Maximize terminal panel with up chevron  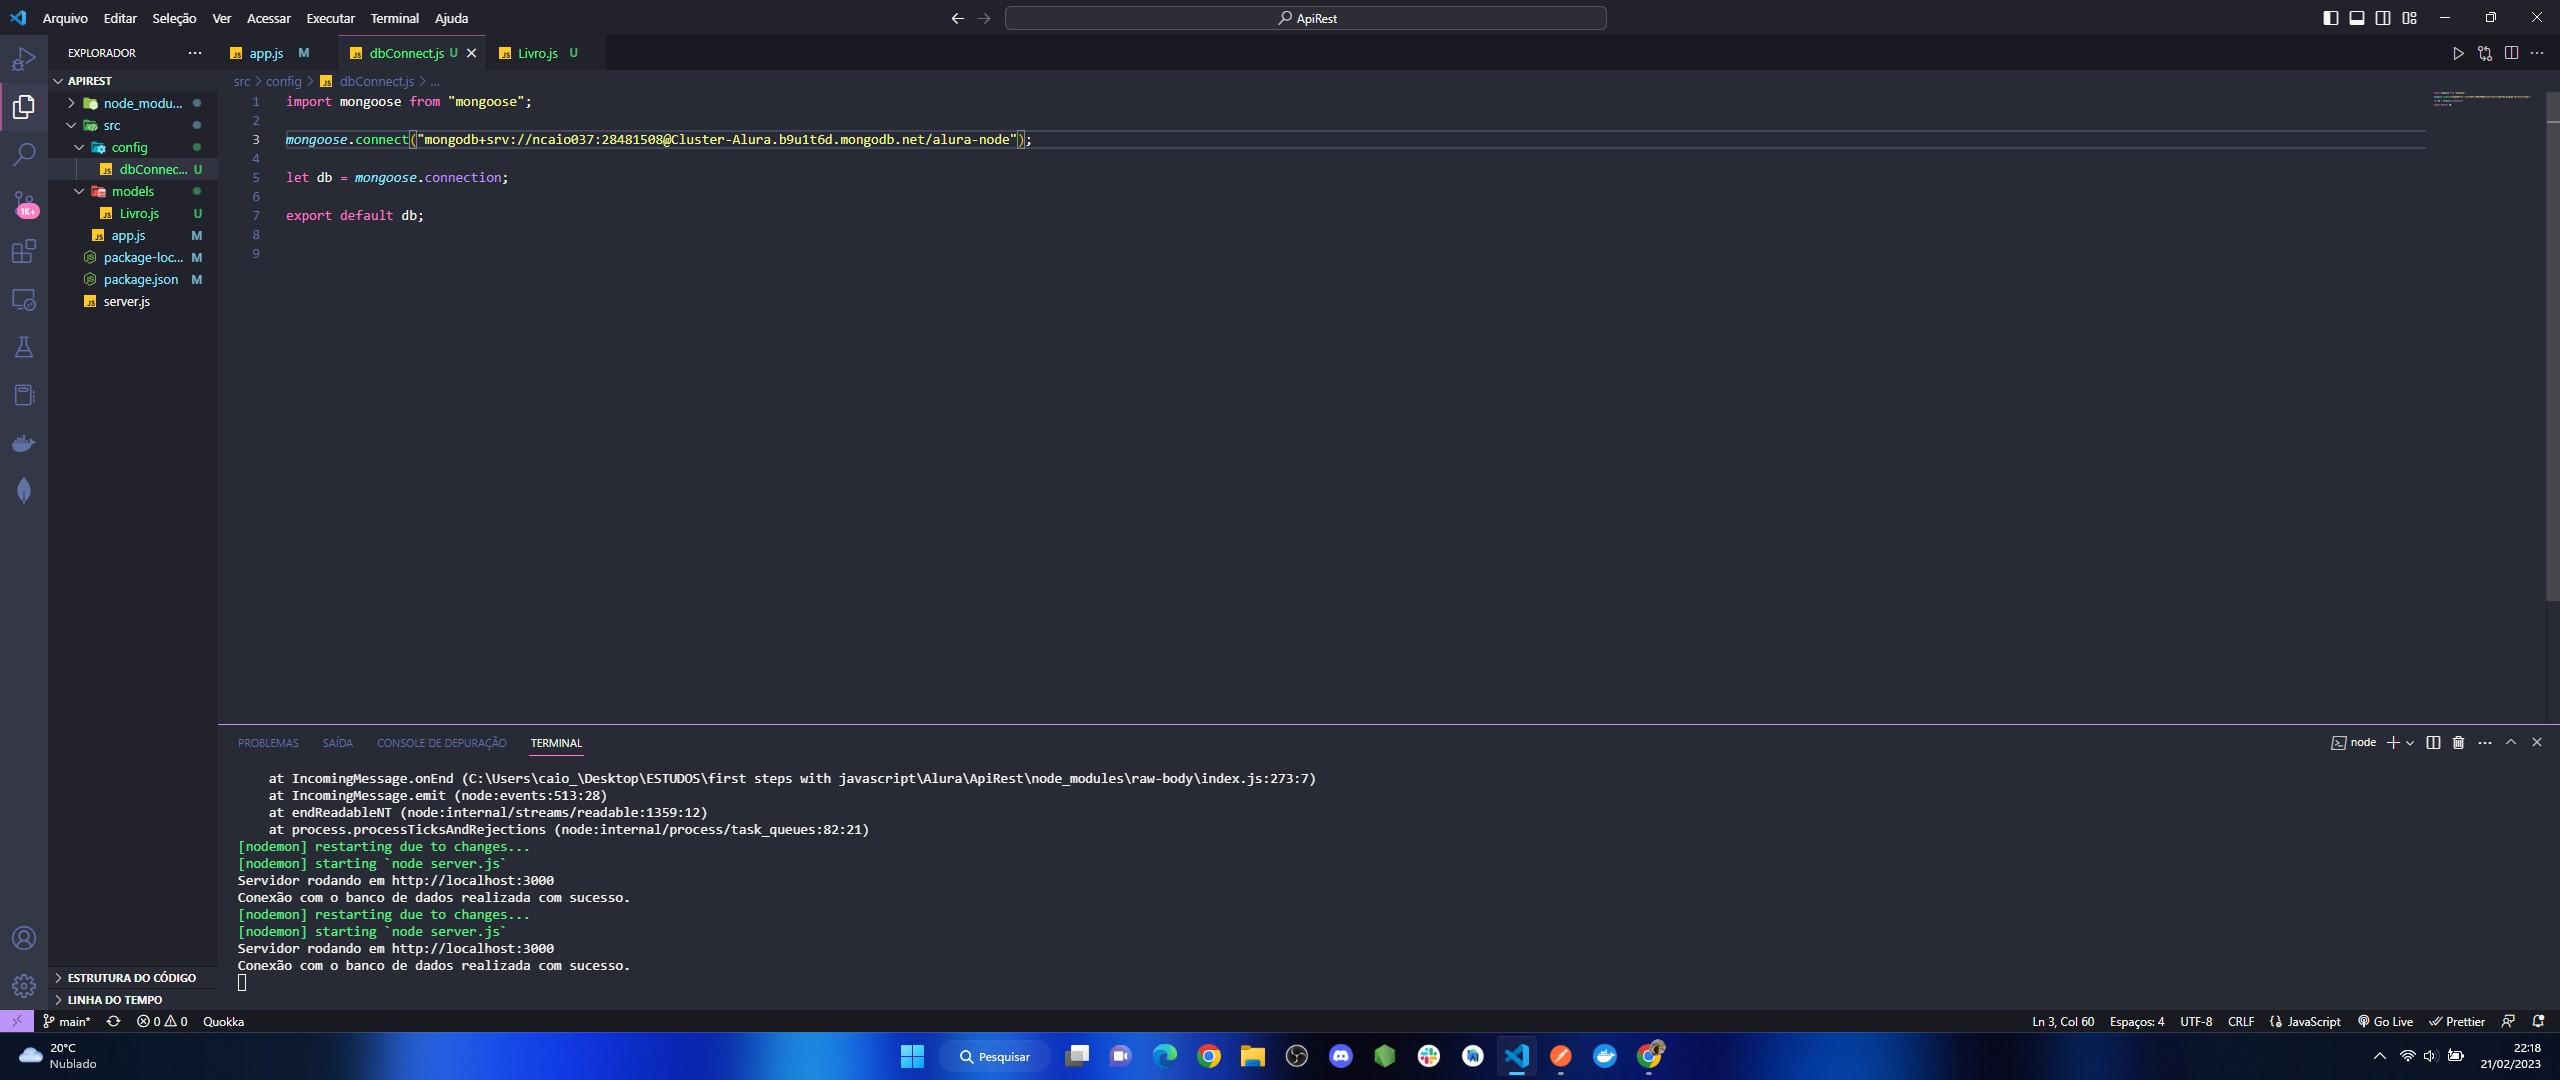2511,742
